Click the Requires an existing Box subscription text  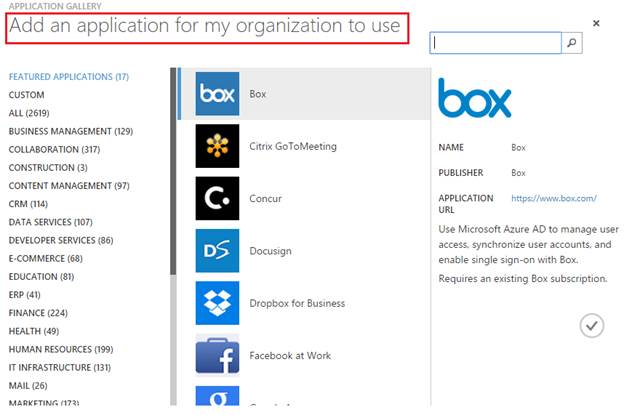[x=523, y=279]
